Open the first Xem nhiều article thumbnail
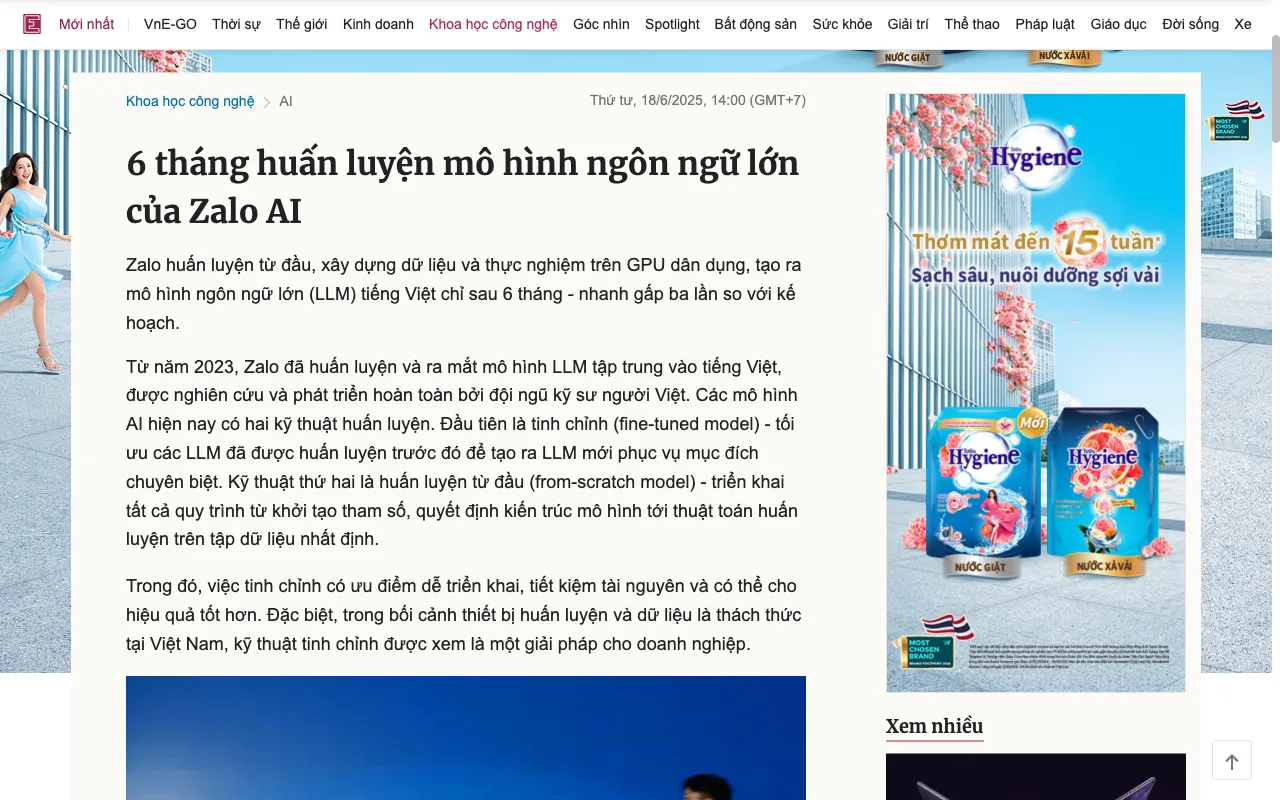Image resolution: width=1280 pixels, height=800 pixels. pyautogui.click(x=1036, y=777)
